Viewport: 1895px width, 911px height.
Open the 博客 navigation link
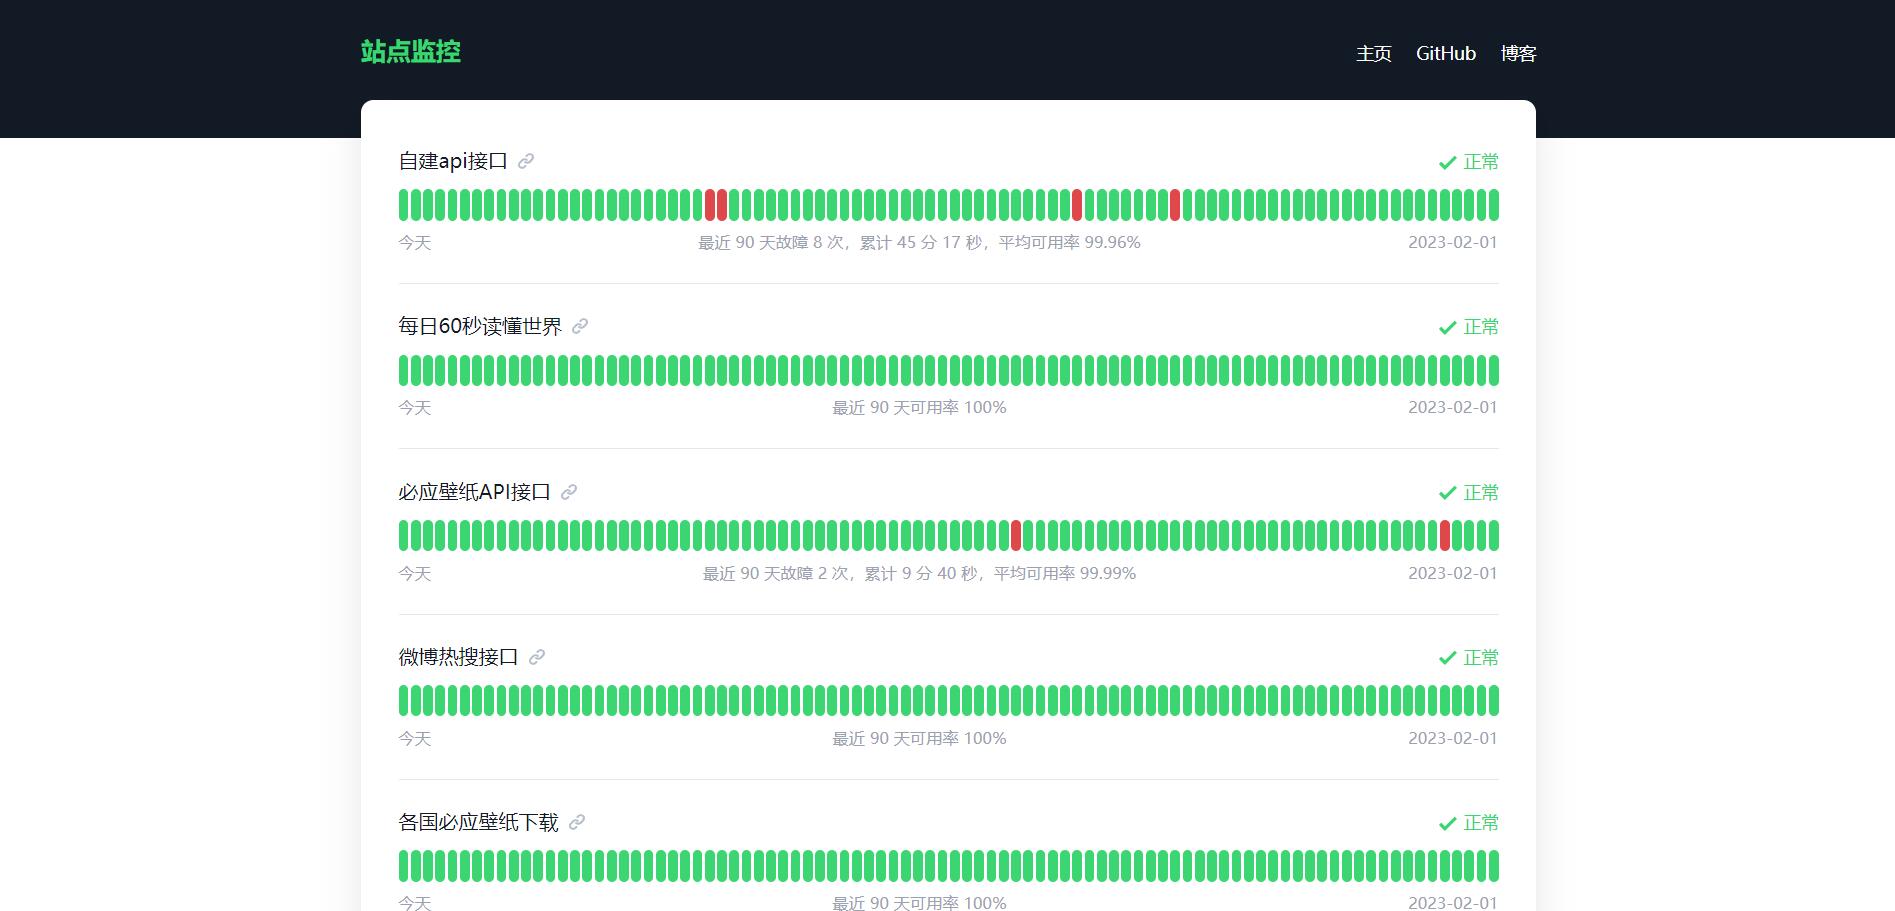point(1518,53)
